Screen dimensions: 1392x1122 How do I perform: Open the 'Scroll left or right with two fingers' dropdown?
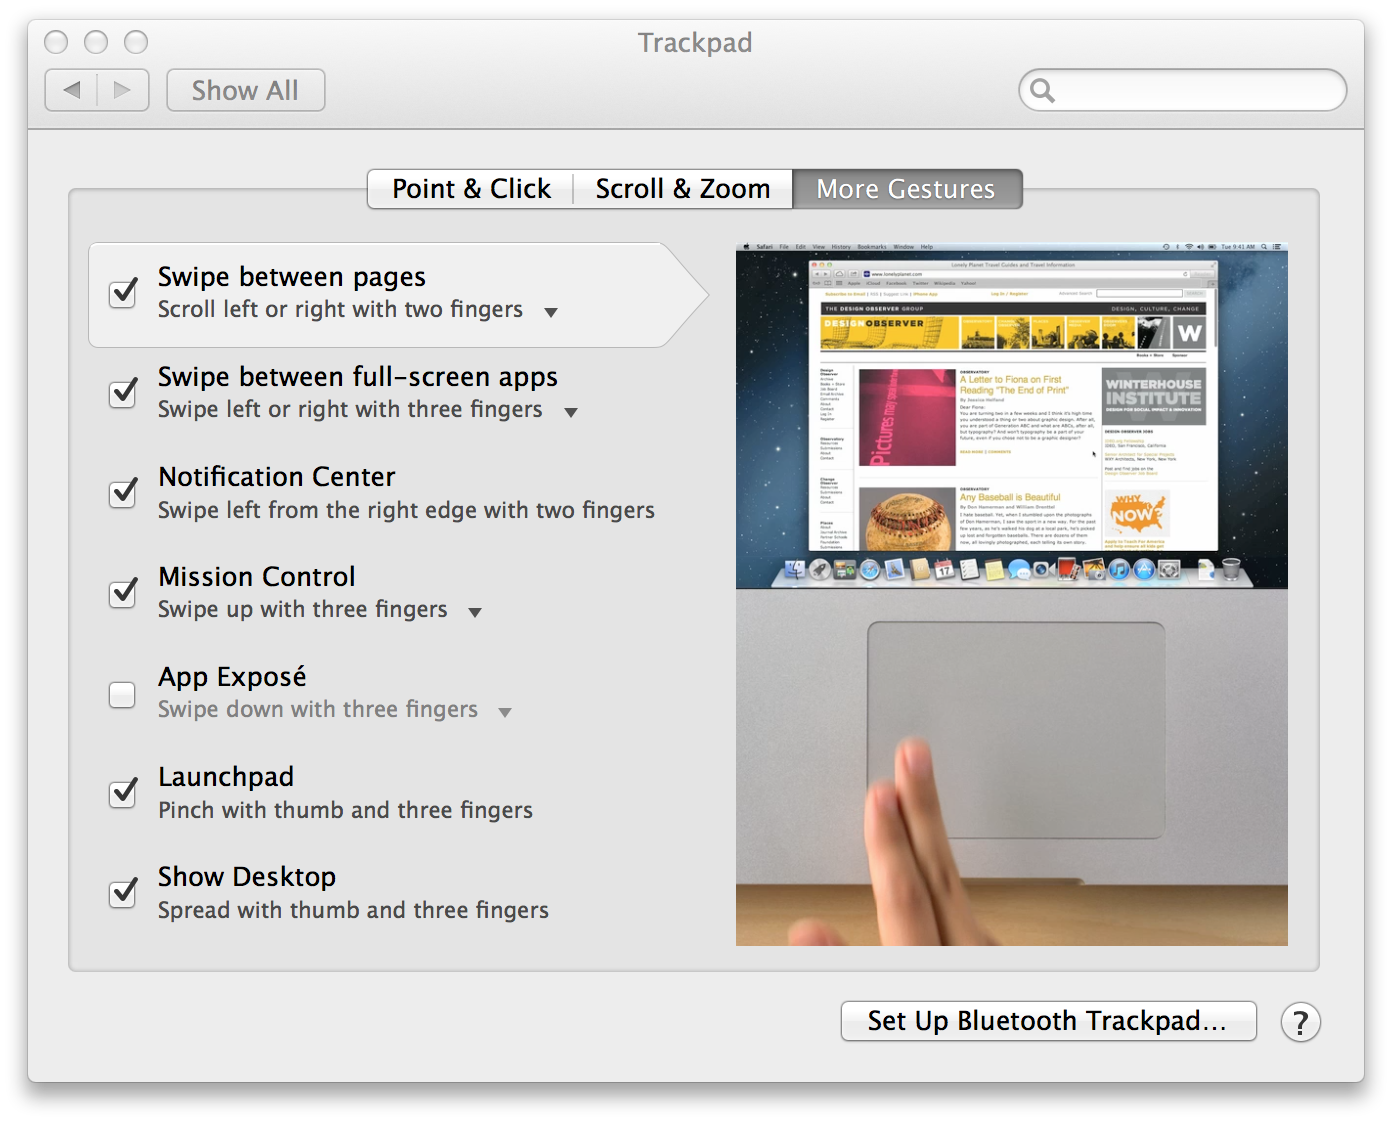pos(551,312)
